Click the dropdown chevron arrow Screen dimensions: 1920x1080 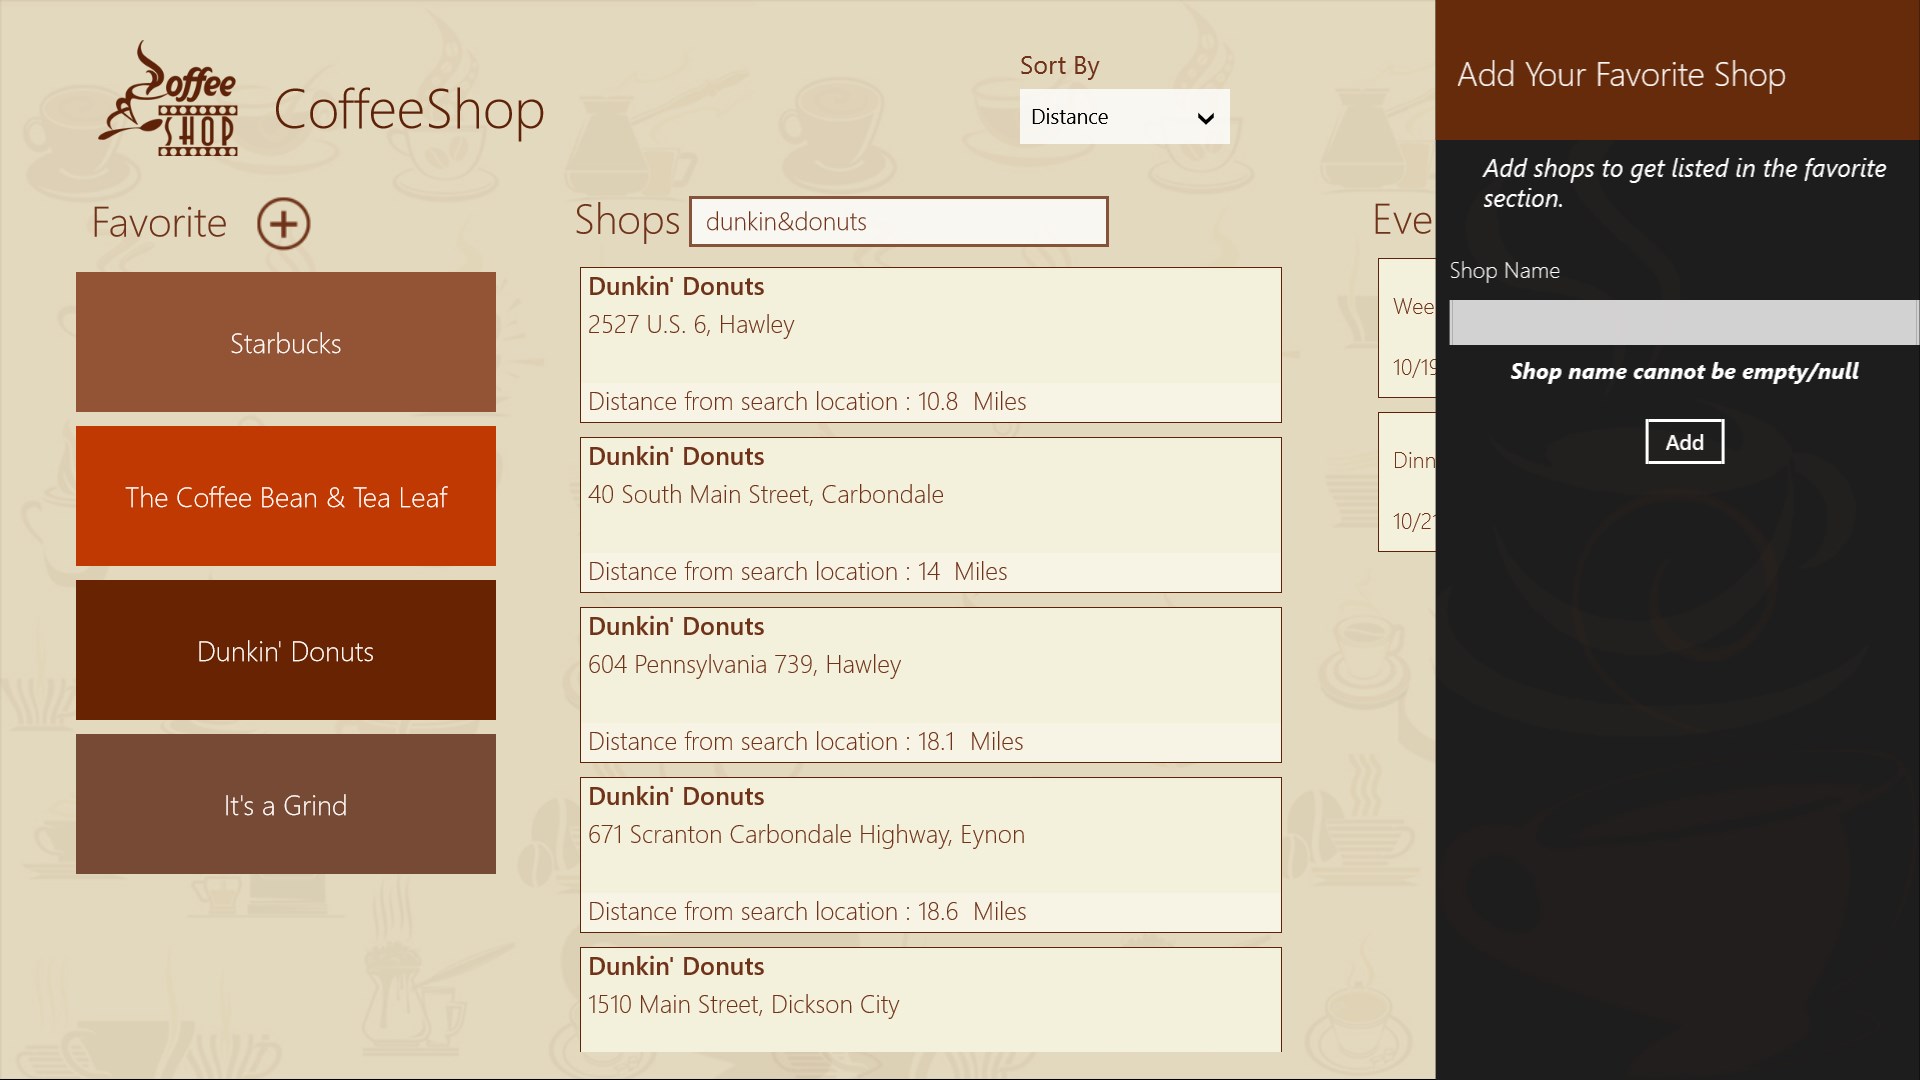(x=1205, y=118)
